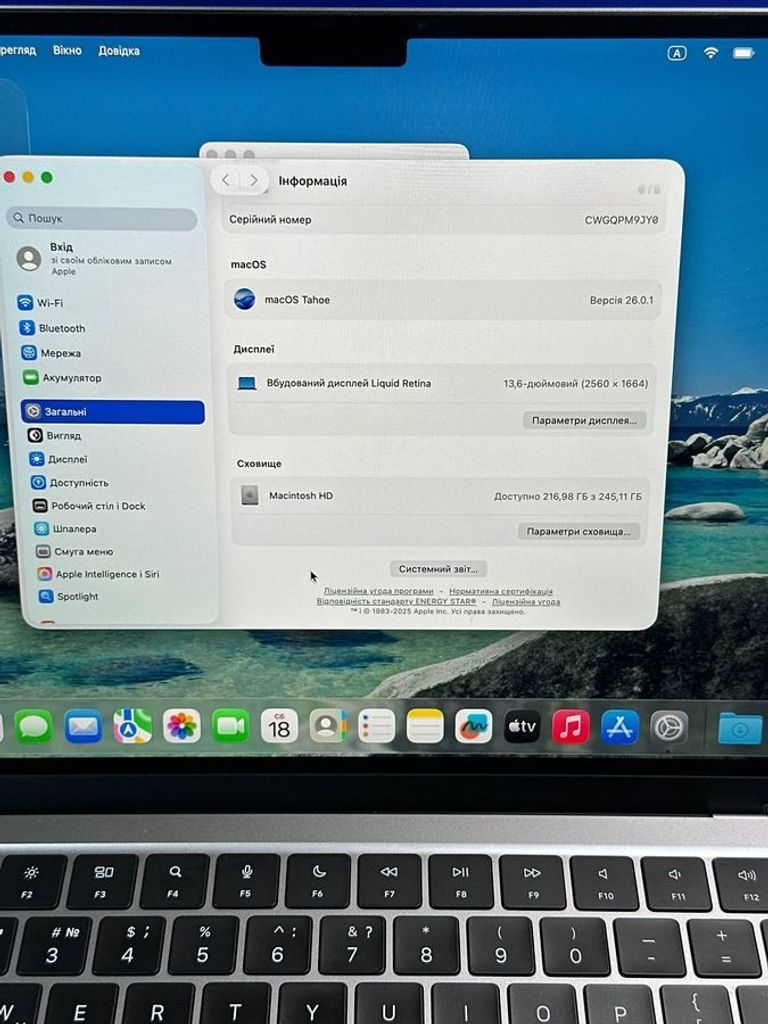Click Системний звіт button
The height and width of the screenshot is (1024, 768).
click(x=438, y=569)
